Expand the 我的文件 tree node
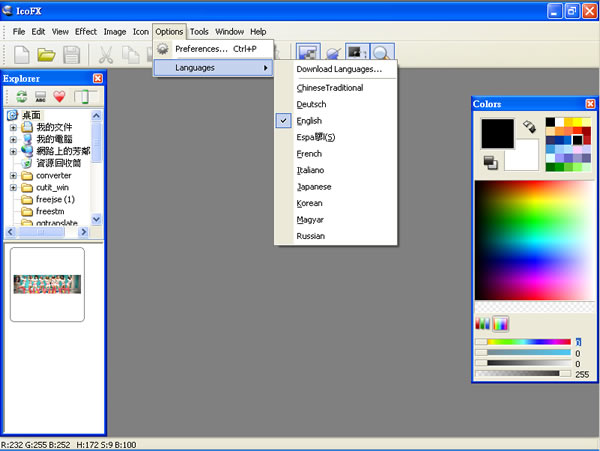Screen dimensions: 600x451 tap(13, 127)
